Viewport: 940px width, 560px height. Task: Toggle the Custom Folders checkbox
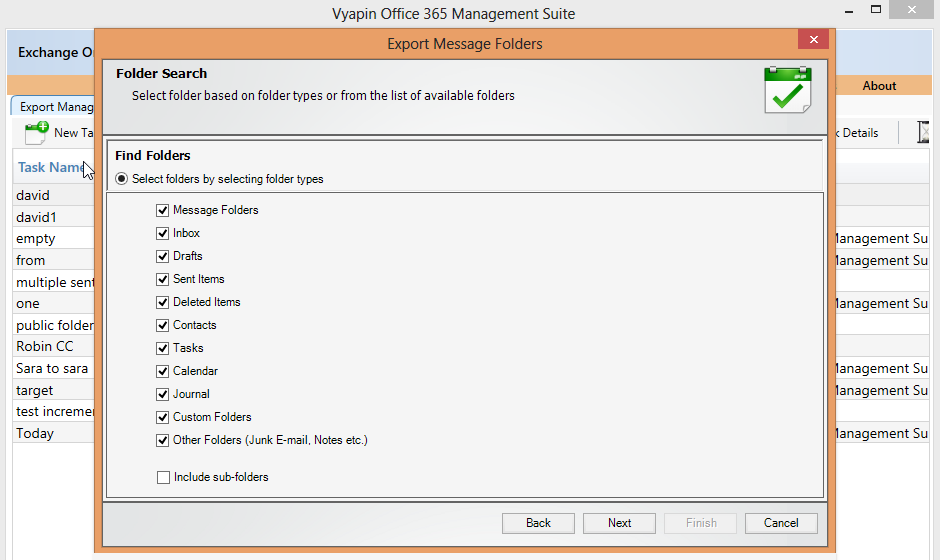pos(162,417)
